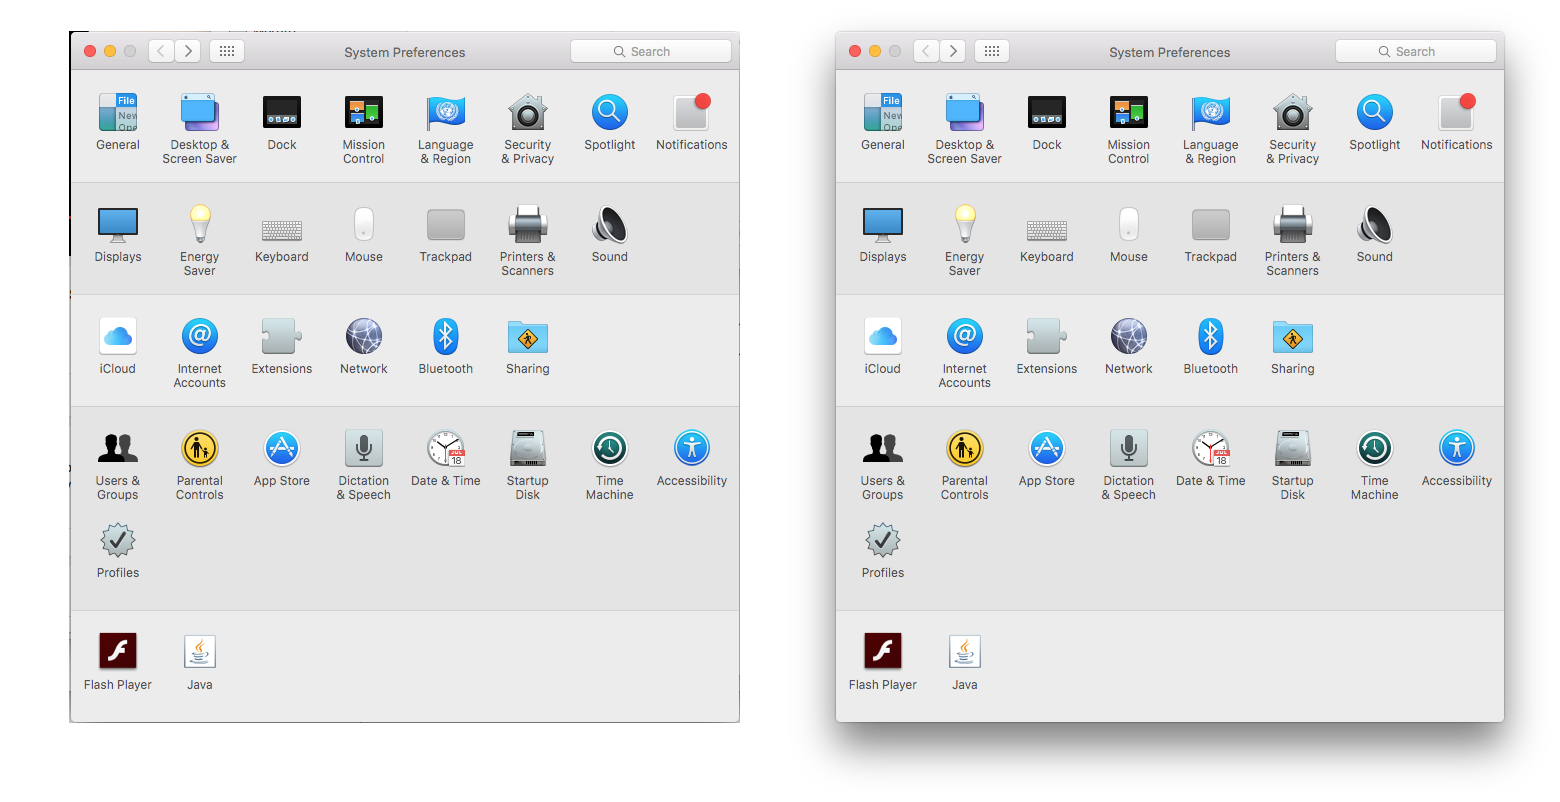Go back in right window toolbar

click(927, 51)
